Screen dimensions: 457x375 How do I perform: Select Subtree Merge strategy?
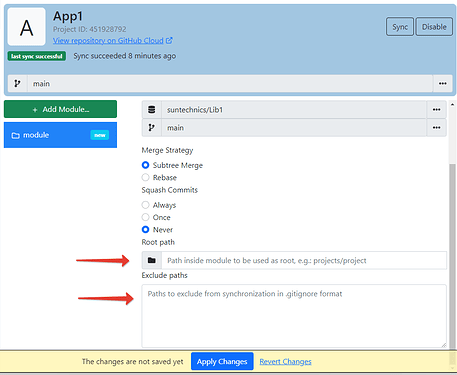click(x=145, y=165)
